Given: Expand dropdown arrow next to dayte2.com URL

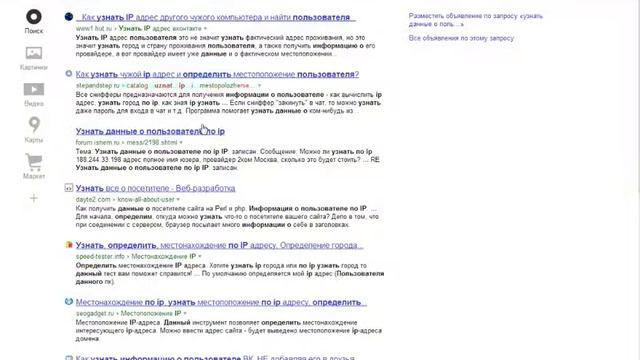Looking at the screenshot, I should tap(178, 200).
